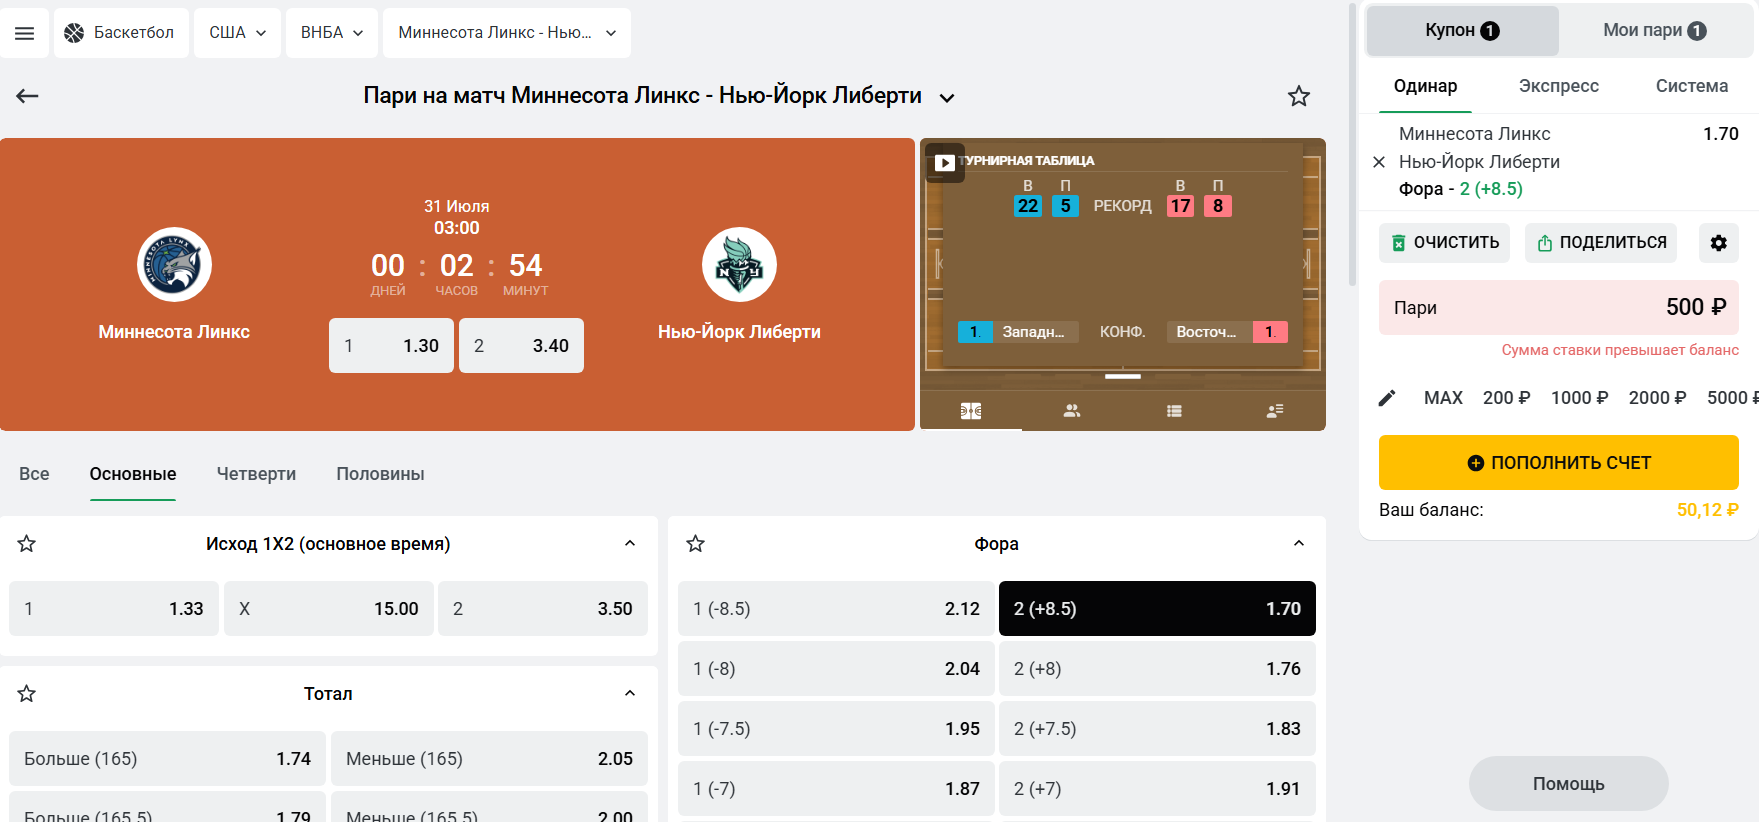Add match to favorites with star
Image resolution: width=1759 pixels, height=822 pixels.
click(x=1299, y=96)
